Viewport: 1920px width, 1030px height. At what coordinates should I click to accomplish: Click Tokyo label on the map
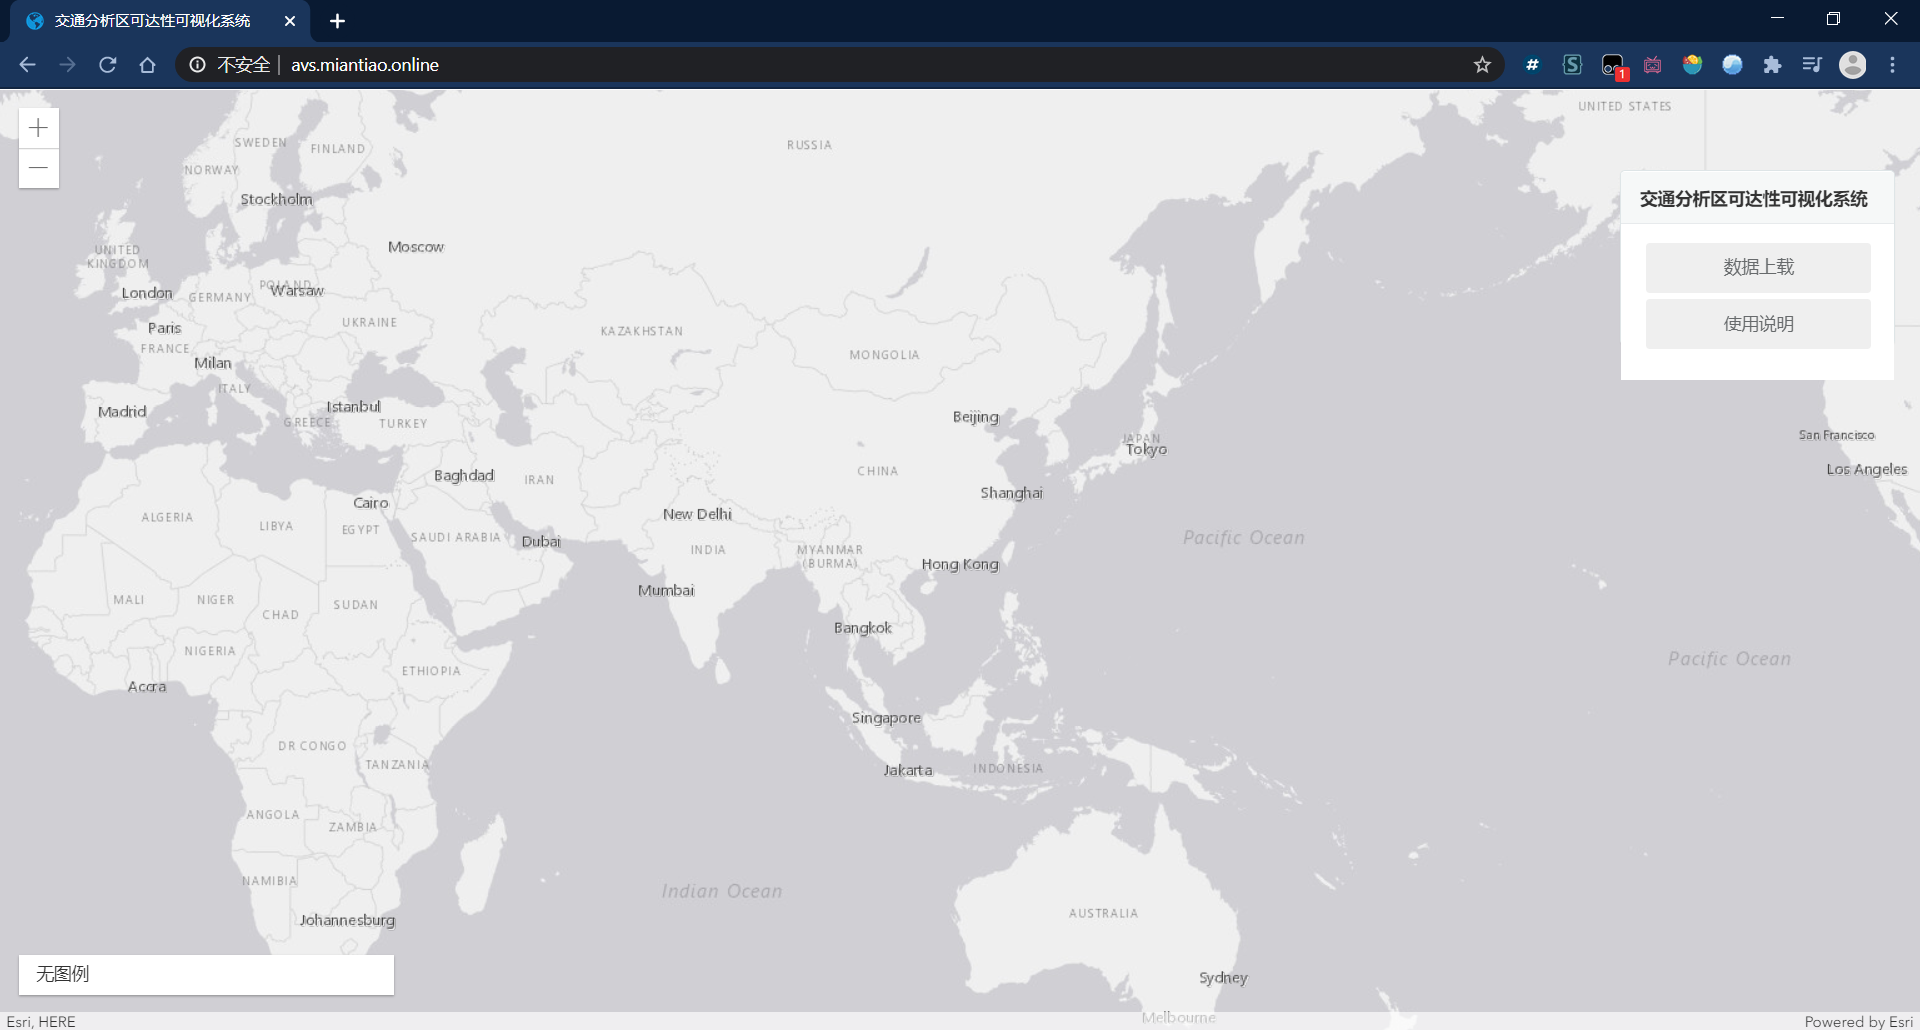[1146, 450]
